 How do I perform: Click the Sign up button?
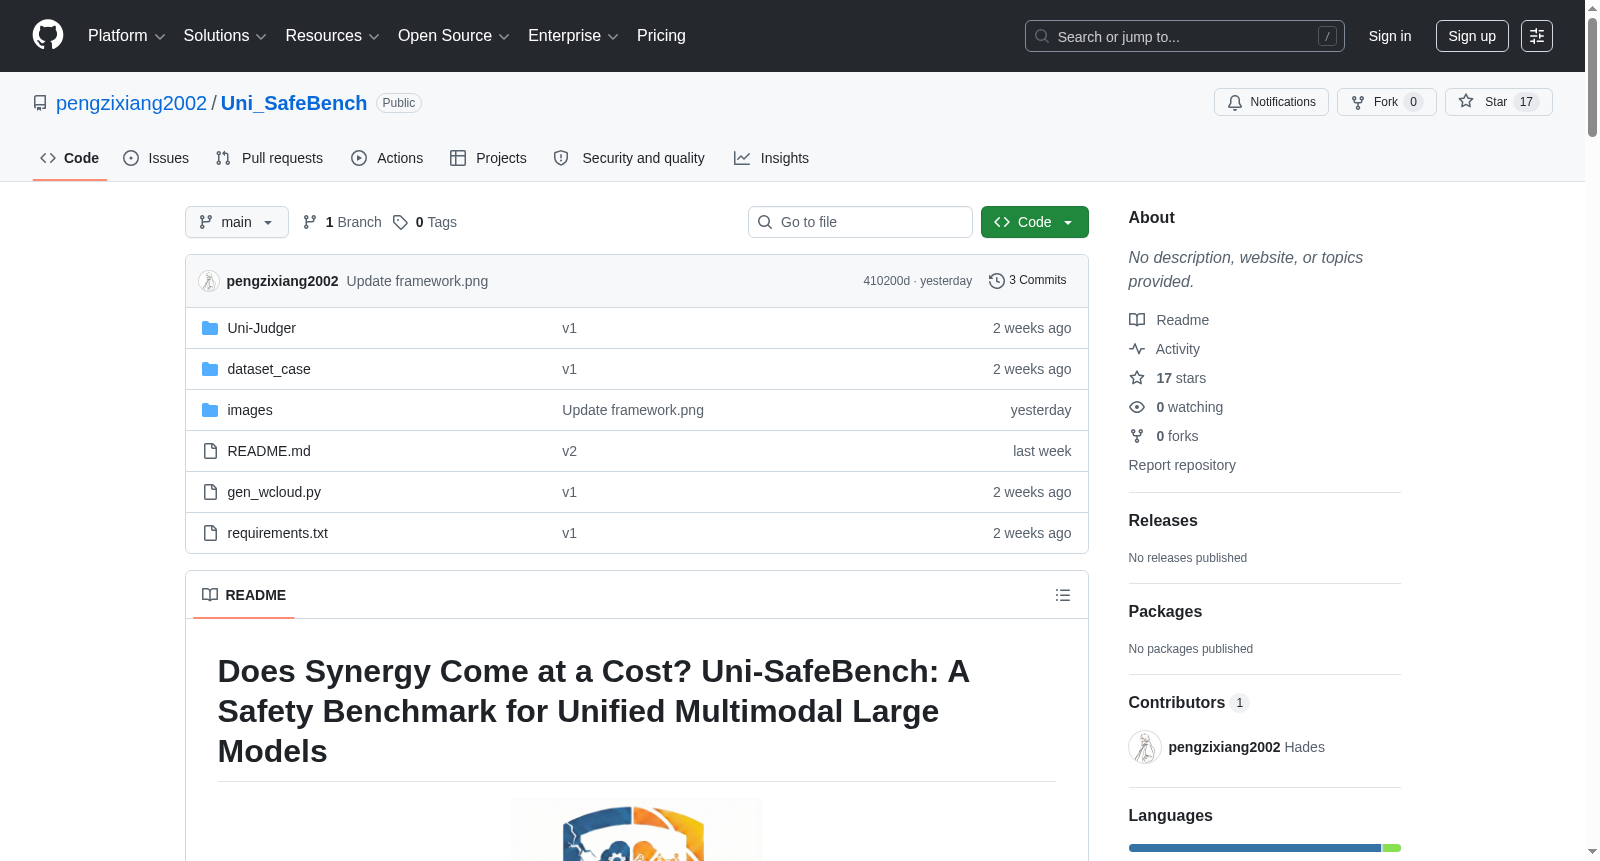[1472, 36]
